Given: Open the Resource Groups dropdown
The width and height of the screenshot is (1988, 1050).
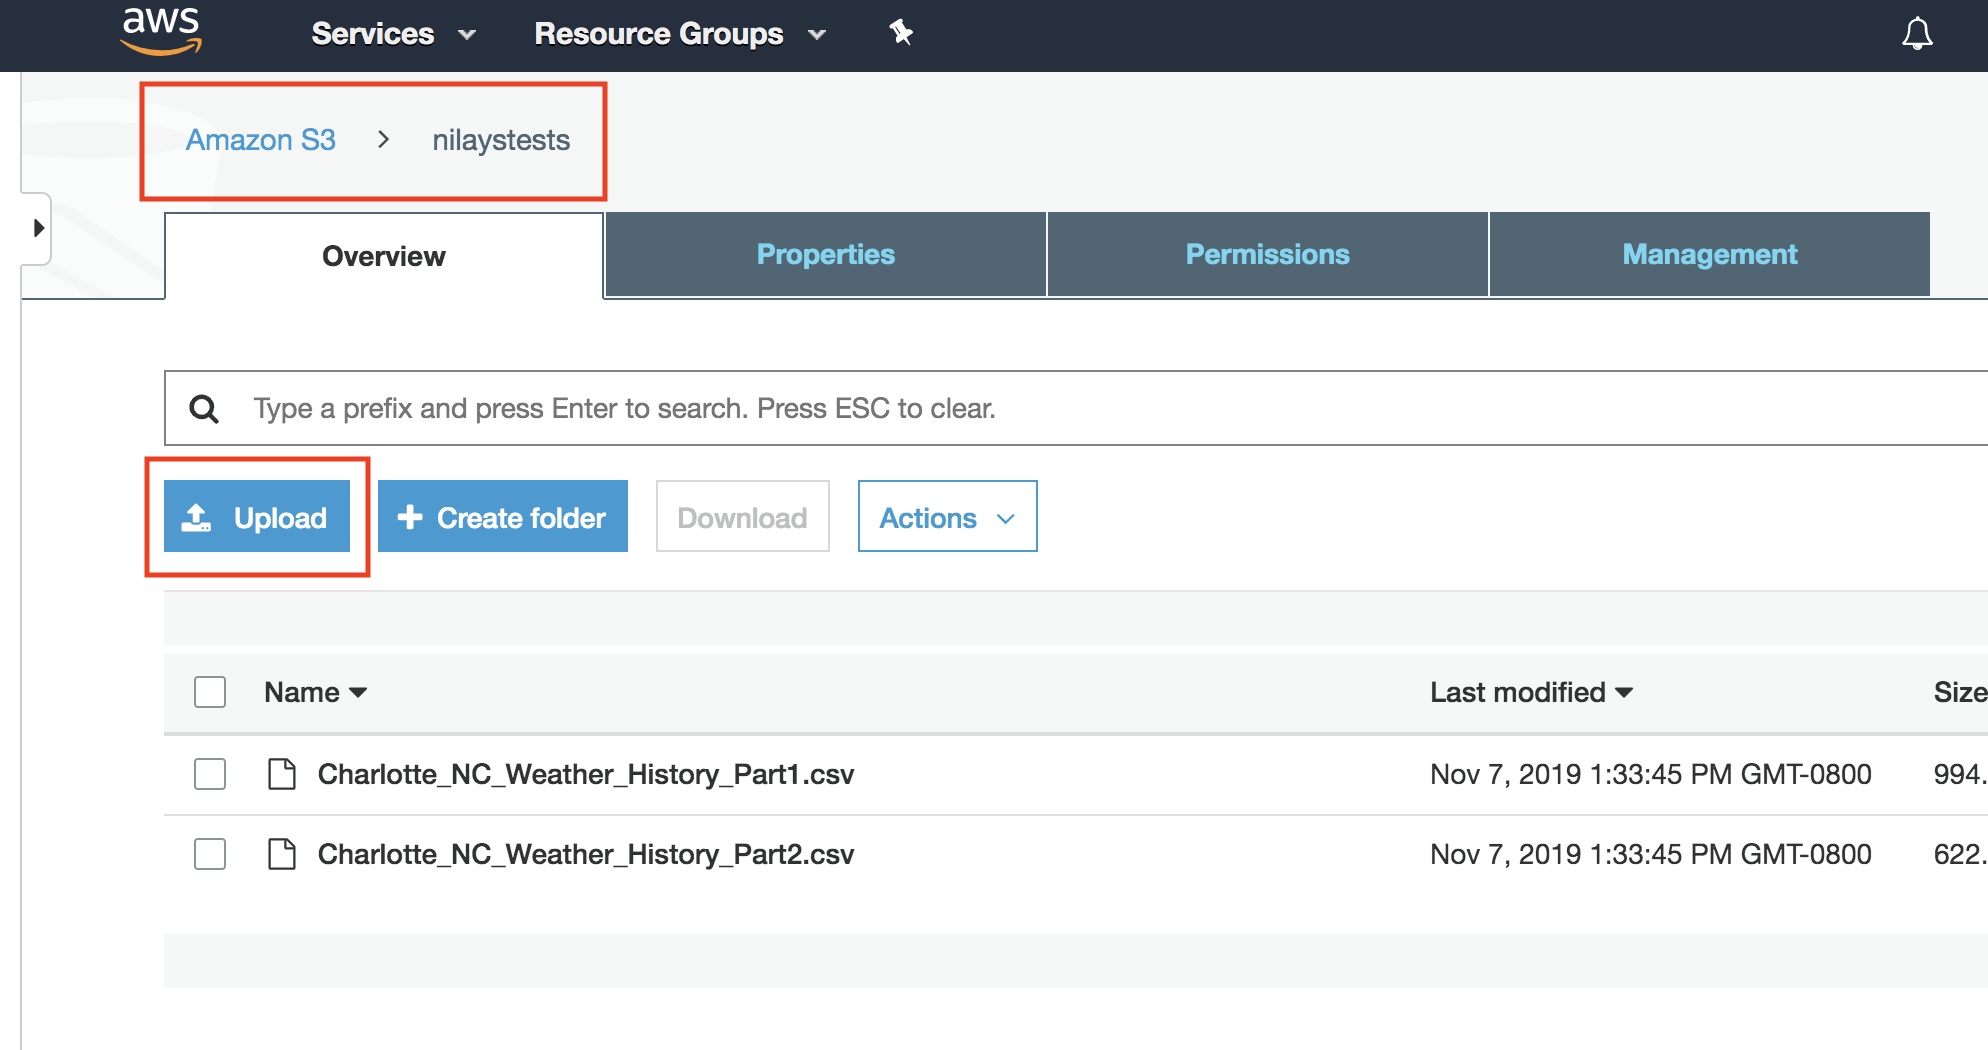Looking at the screenshot, I should pyautogui.click(x=680, y=34).
